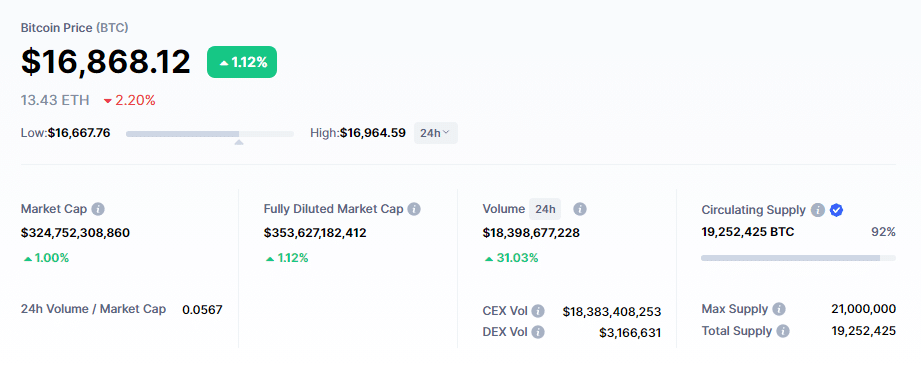Click the DEX Vol label
921x365 pixels.
click(x=505, y=332)
